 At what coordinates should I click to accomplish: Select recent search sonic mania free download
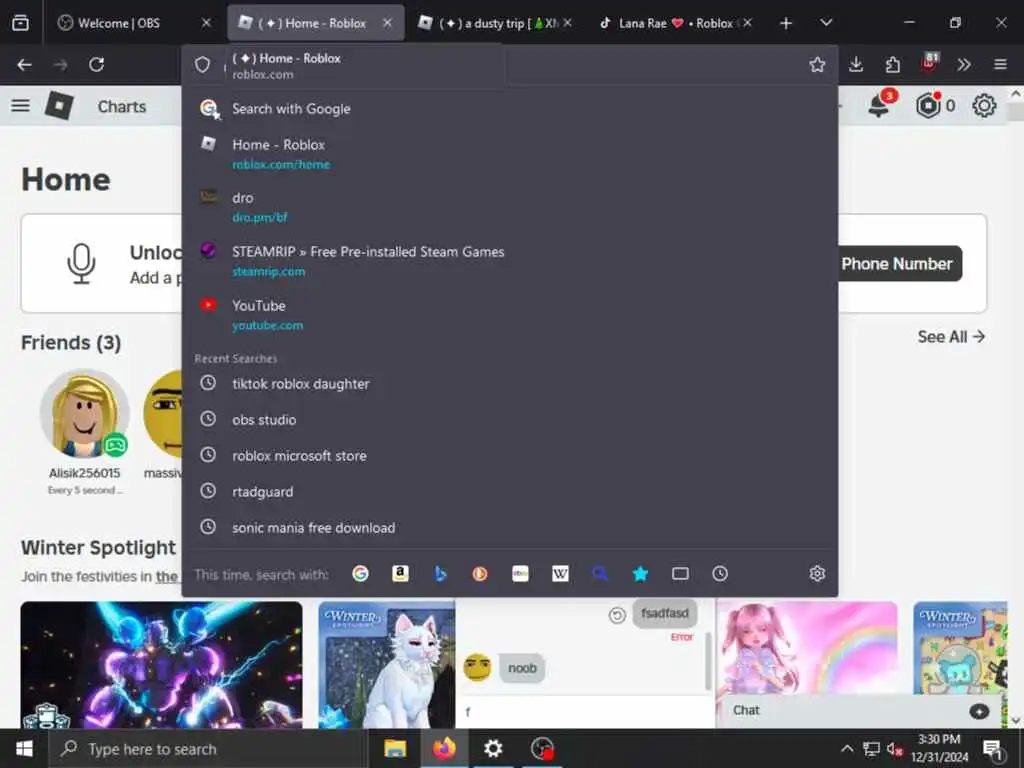(509, 527)
